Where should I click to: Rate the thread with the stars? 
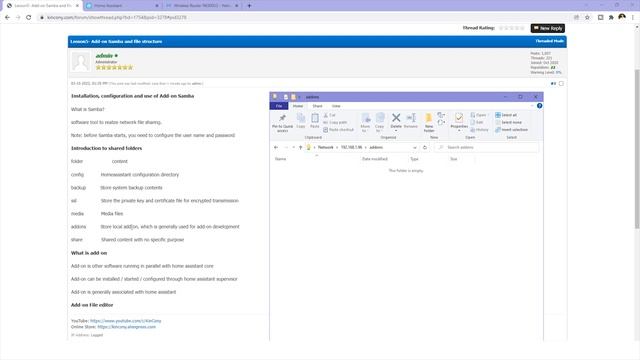click(x=511, y=28)
